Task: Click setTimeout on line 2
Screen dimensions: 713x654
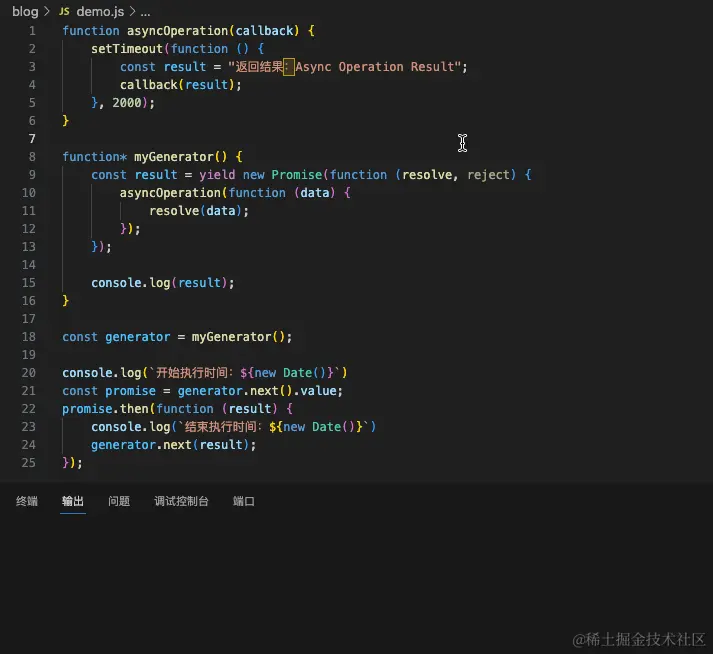Action: [127, 49]
